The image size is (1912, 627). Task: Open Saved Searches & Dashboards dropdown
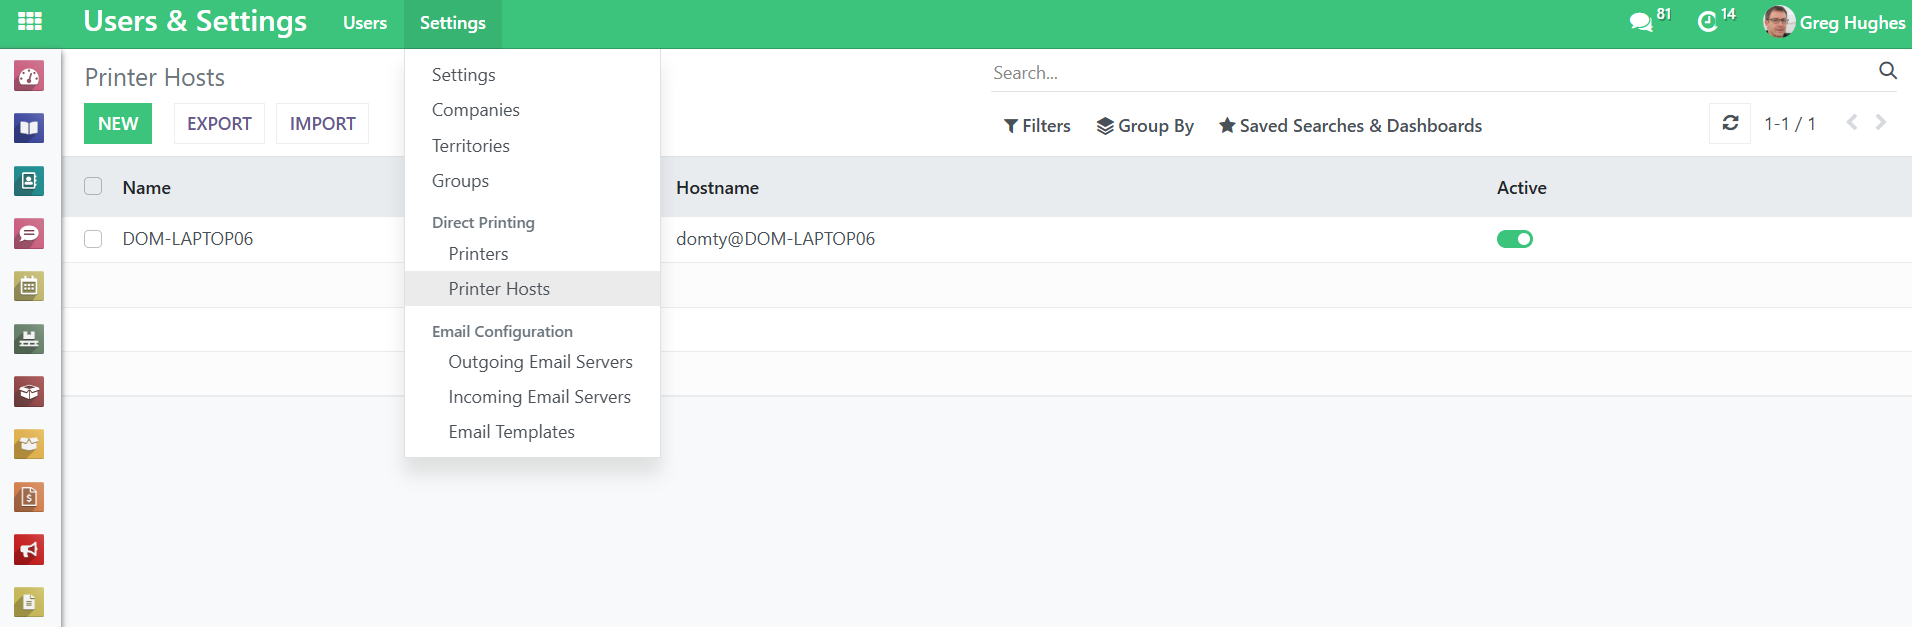tap(1350, 126)
